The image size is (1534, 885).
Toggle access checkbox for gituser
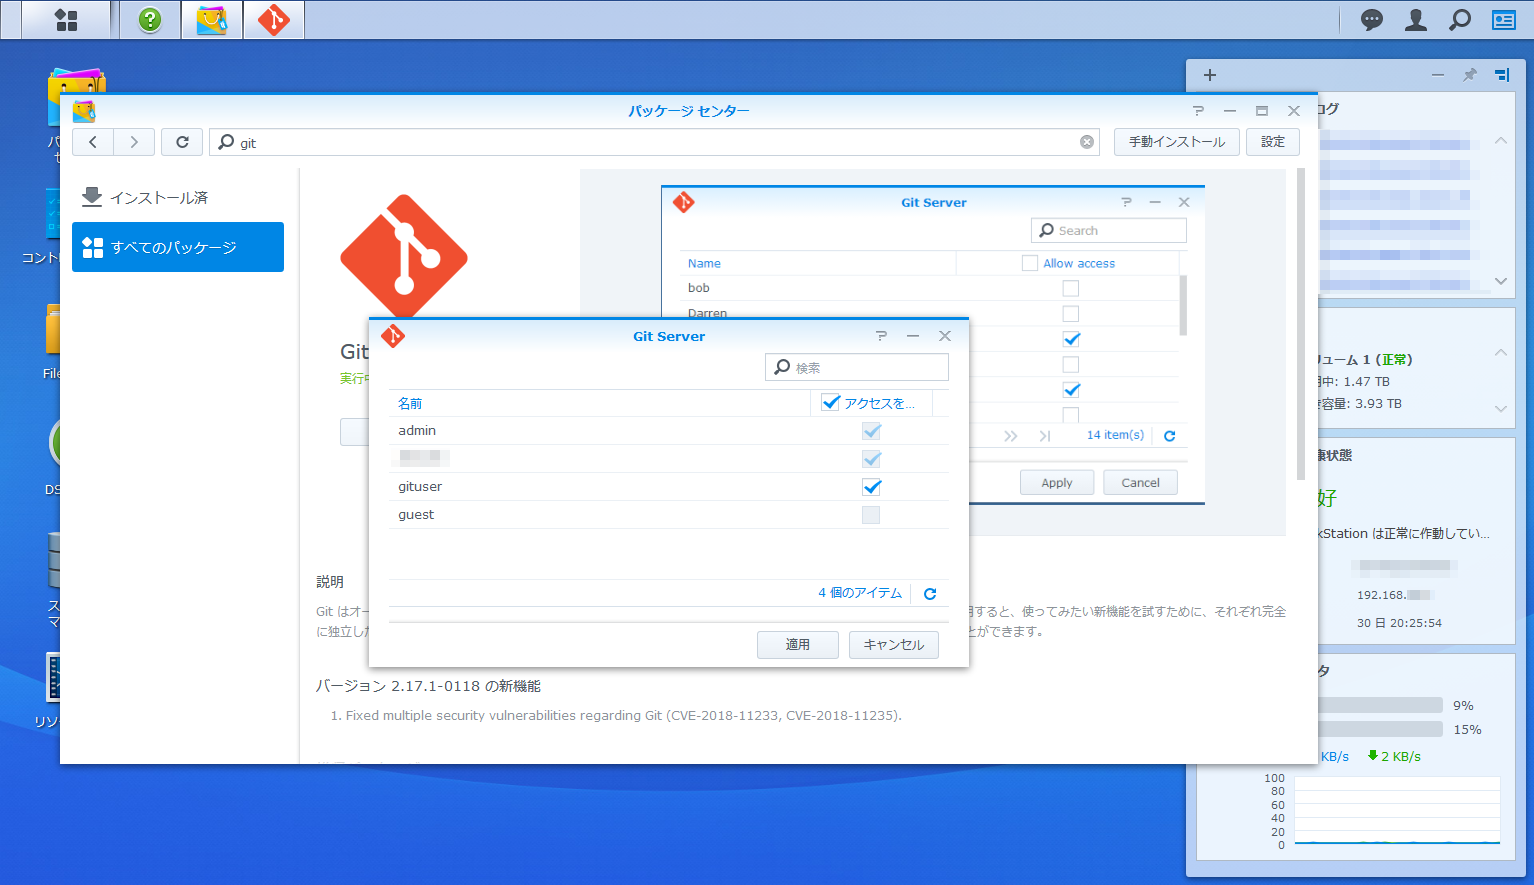pos(872,487)
